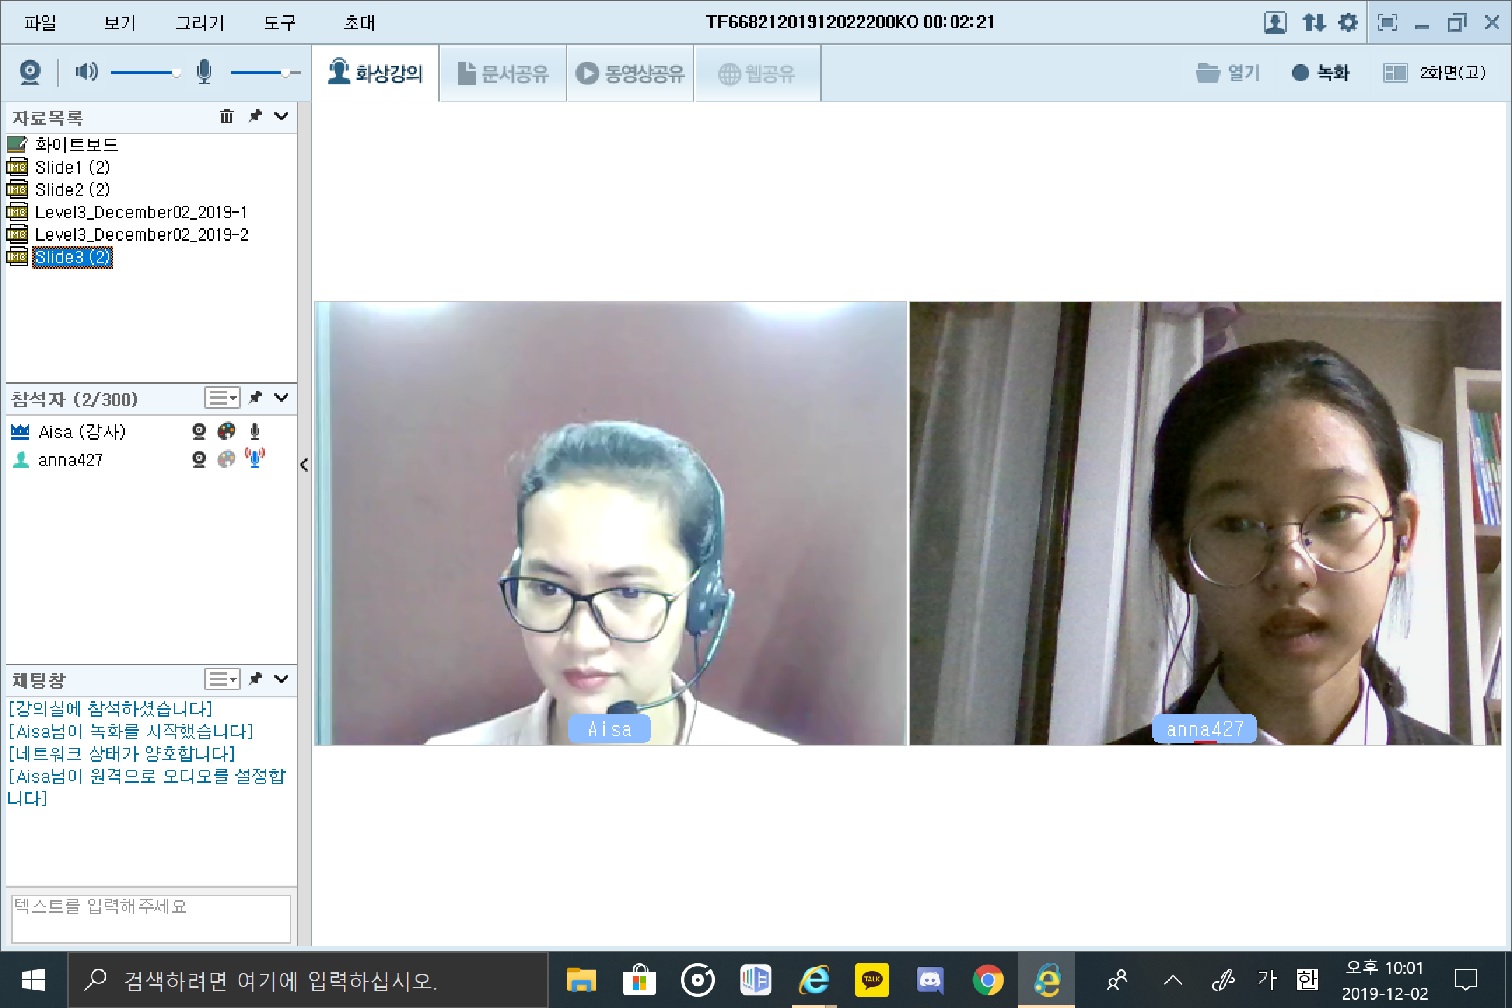Click the network transfer arrows icon
This screenshot has height=1008, width=1512.
[1314, 22]
